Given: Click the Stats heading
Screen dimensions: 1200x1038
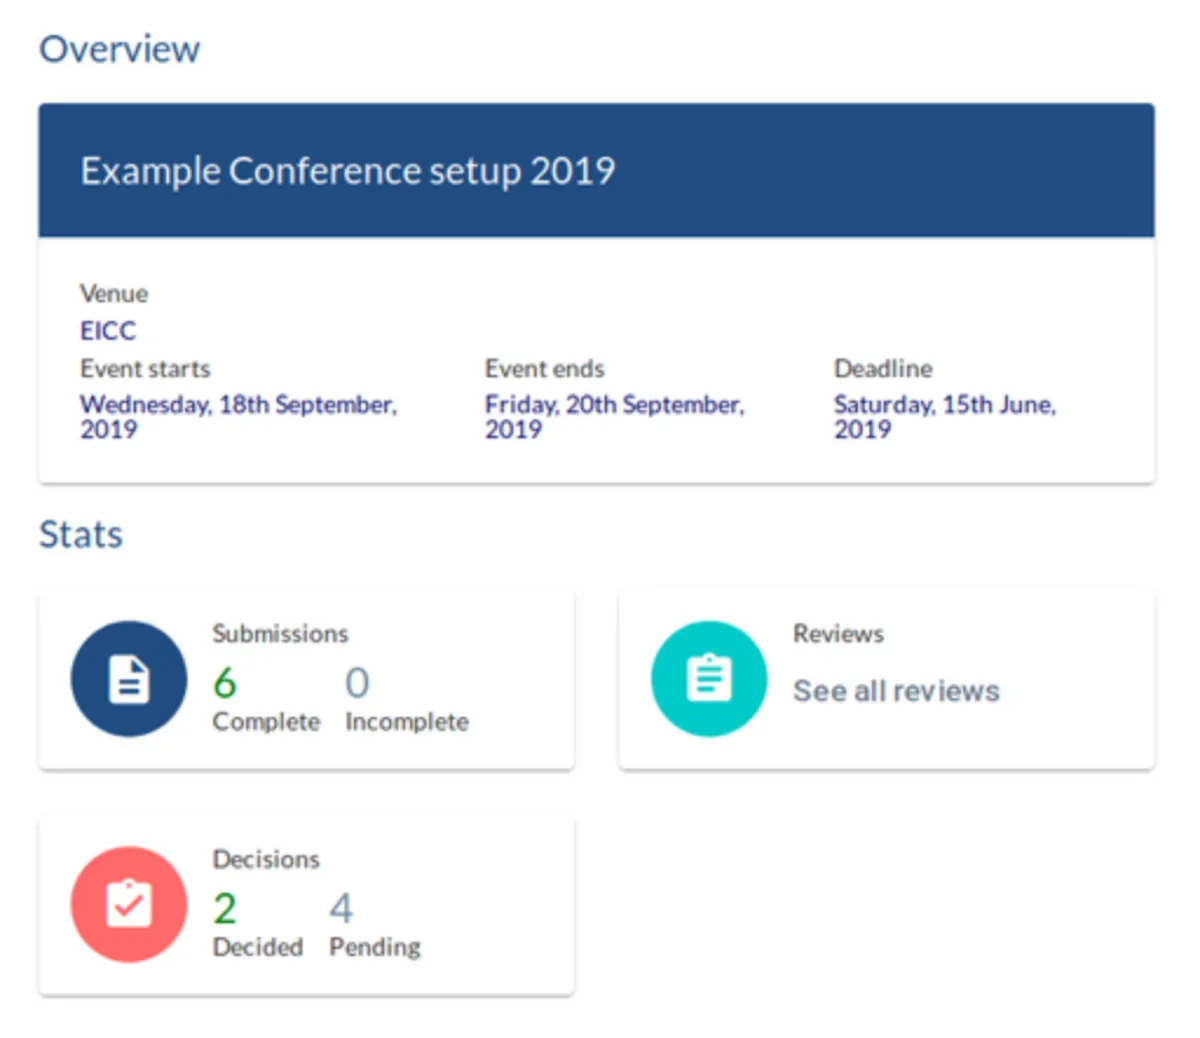Looking at the screenshot, I should point(81,534).
